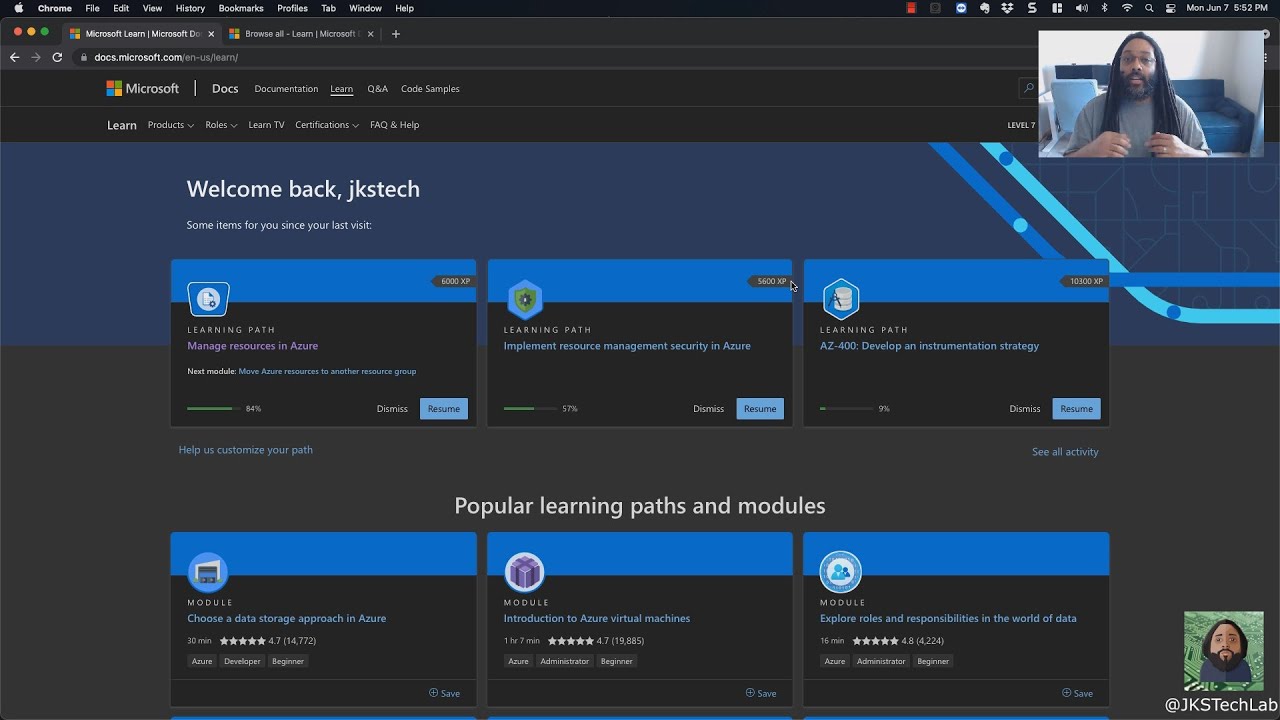
Task: Save the Azure virtual machines module
Action: pyautogui.click(x=760, y=693)
